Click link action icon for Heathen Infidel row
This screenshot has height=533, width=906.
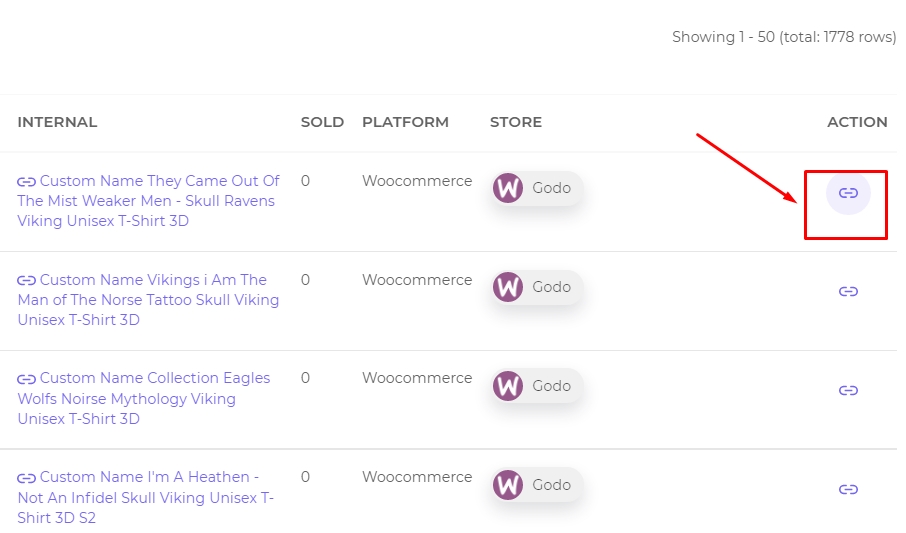[x=848, y=489]
